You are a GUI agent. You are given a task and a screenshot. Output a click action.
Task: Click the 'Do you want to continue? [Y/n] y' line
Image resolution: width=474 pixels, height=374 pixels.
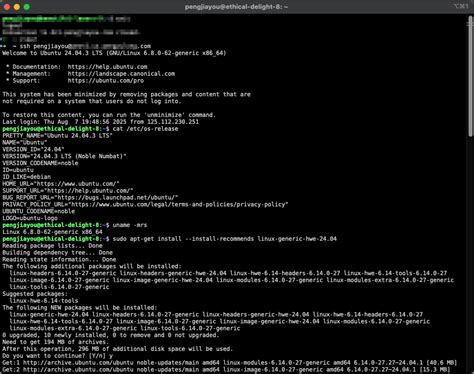coord(57,356)
